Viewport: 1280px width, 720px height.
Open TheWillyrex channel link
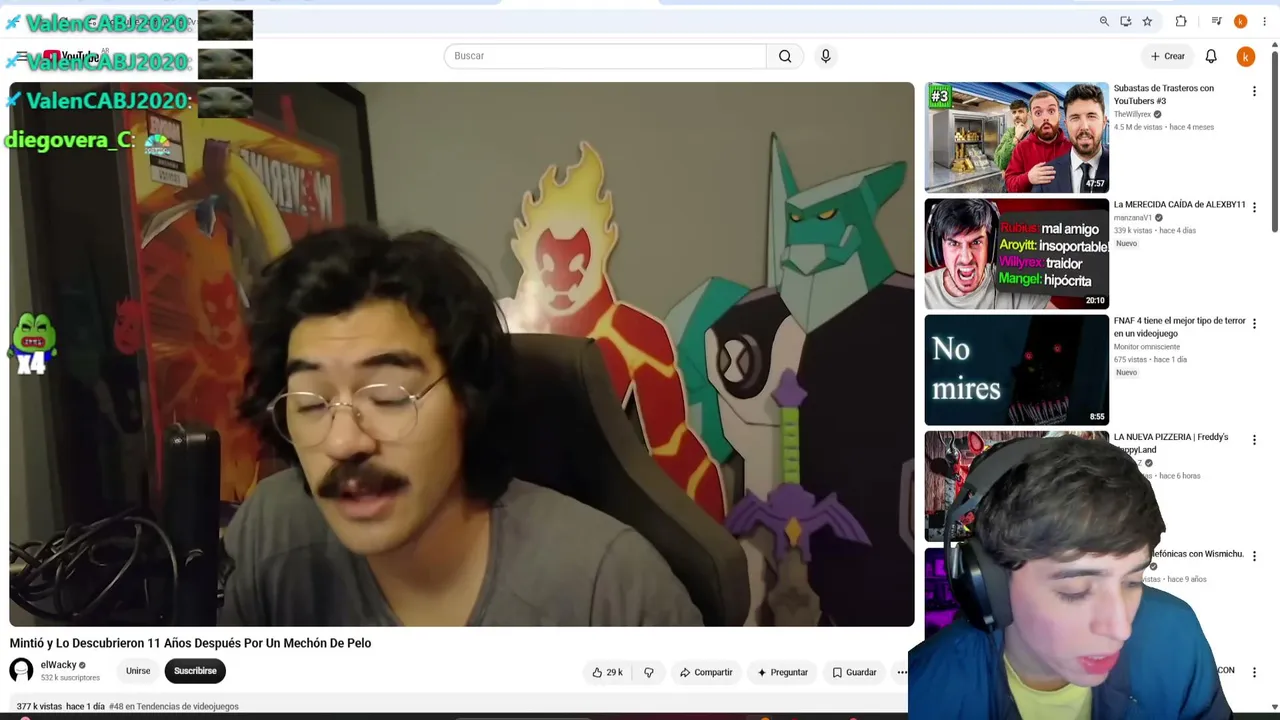point(1132,114)
